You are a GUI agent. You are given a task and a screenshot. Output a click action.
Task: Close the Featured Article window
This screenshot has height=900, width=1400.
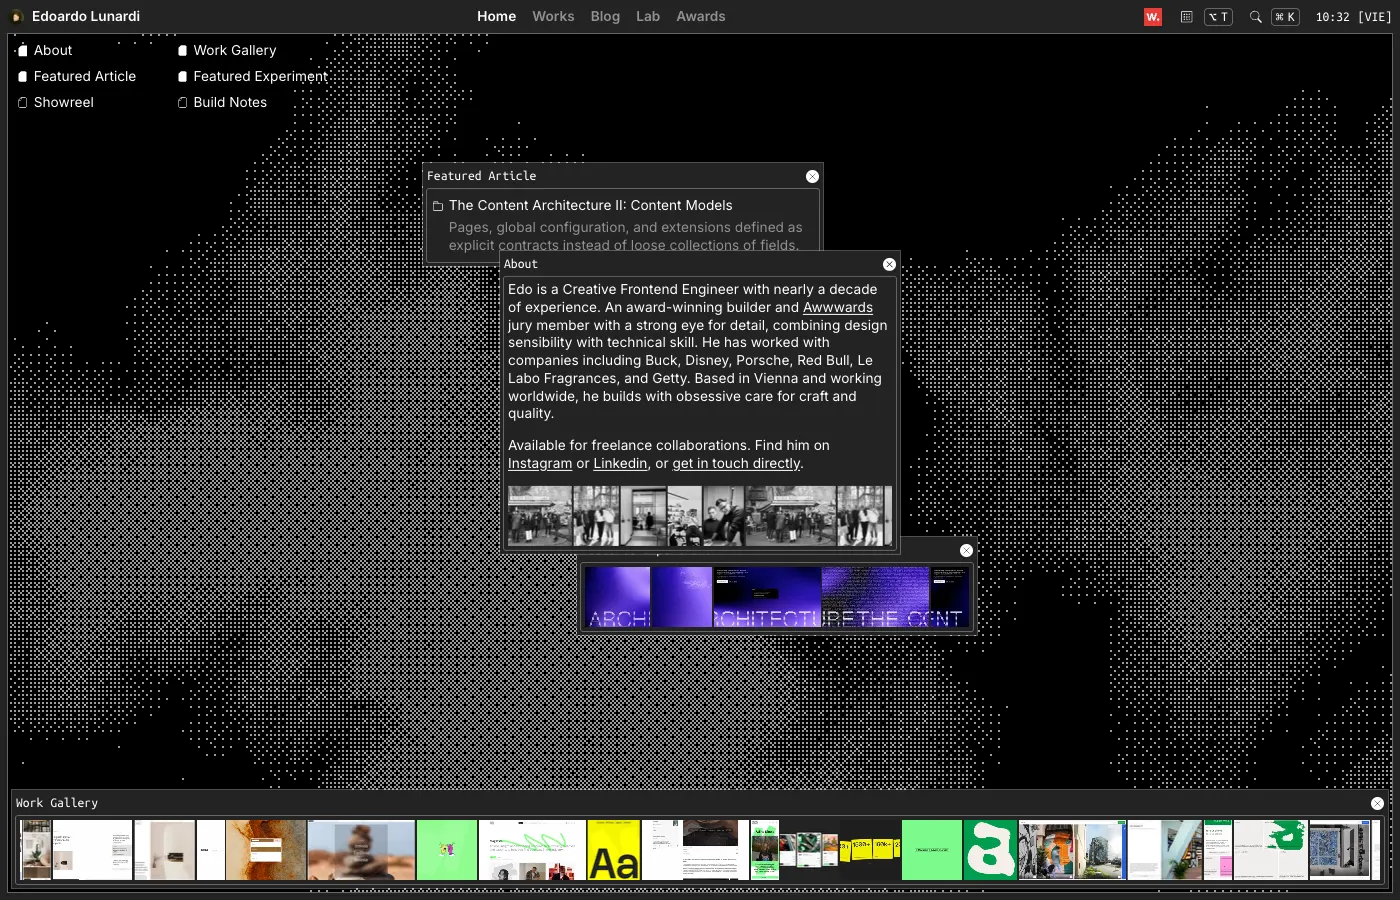pyautogui.click(x=812, y=176)
